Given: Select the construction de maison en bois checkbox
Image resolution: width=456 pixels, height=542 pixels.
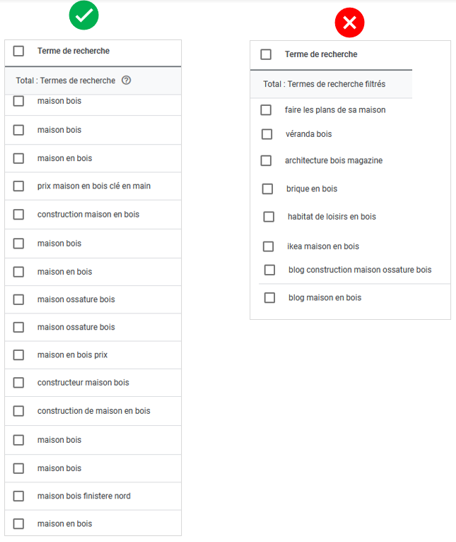Looking at the screenshot, I should tap(19, 411).
